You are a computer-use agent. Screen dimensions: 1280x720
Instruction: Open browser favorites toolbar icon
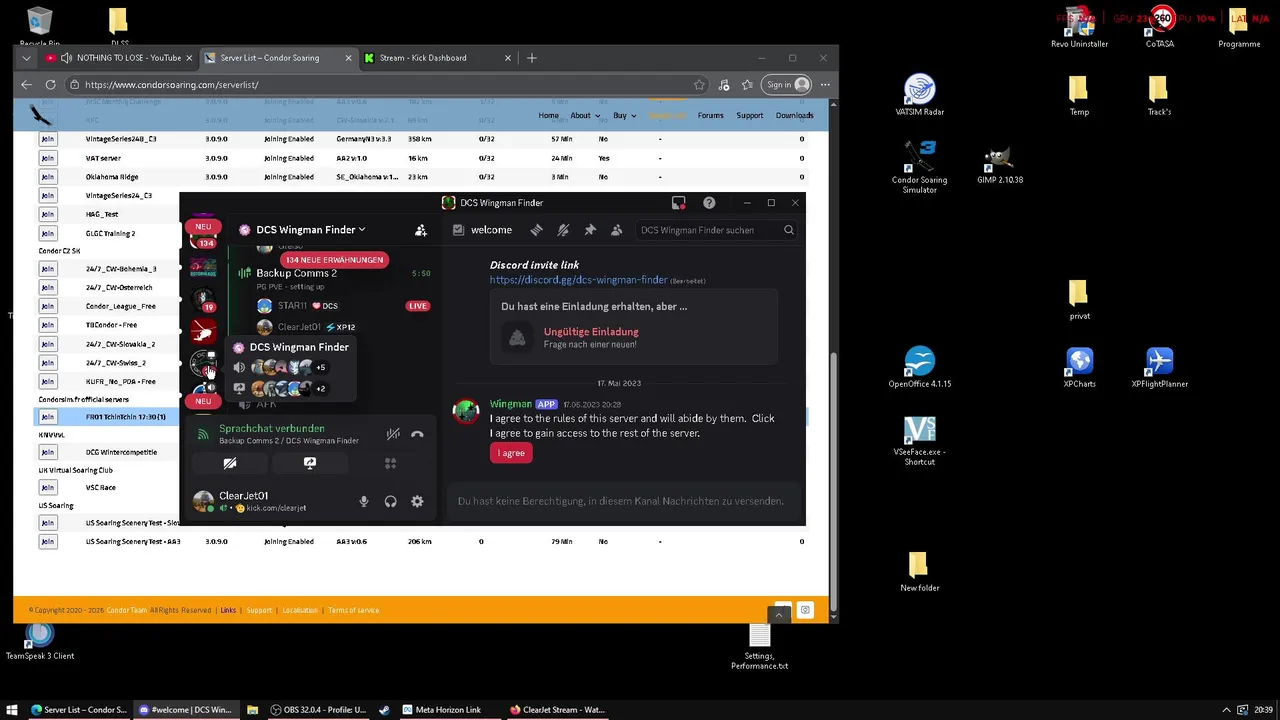[x=747, y=85]
